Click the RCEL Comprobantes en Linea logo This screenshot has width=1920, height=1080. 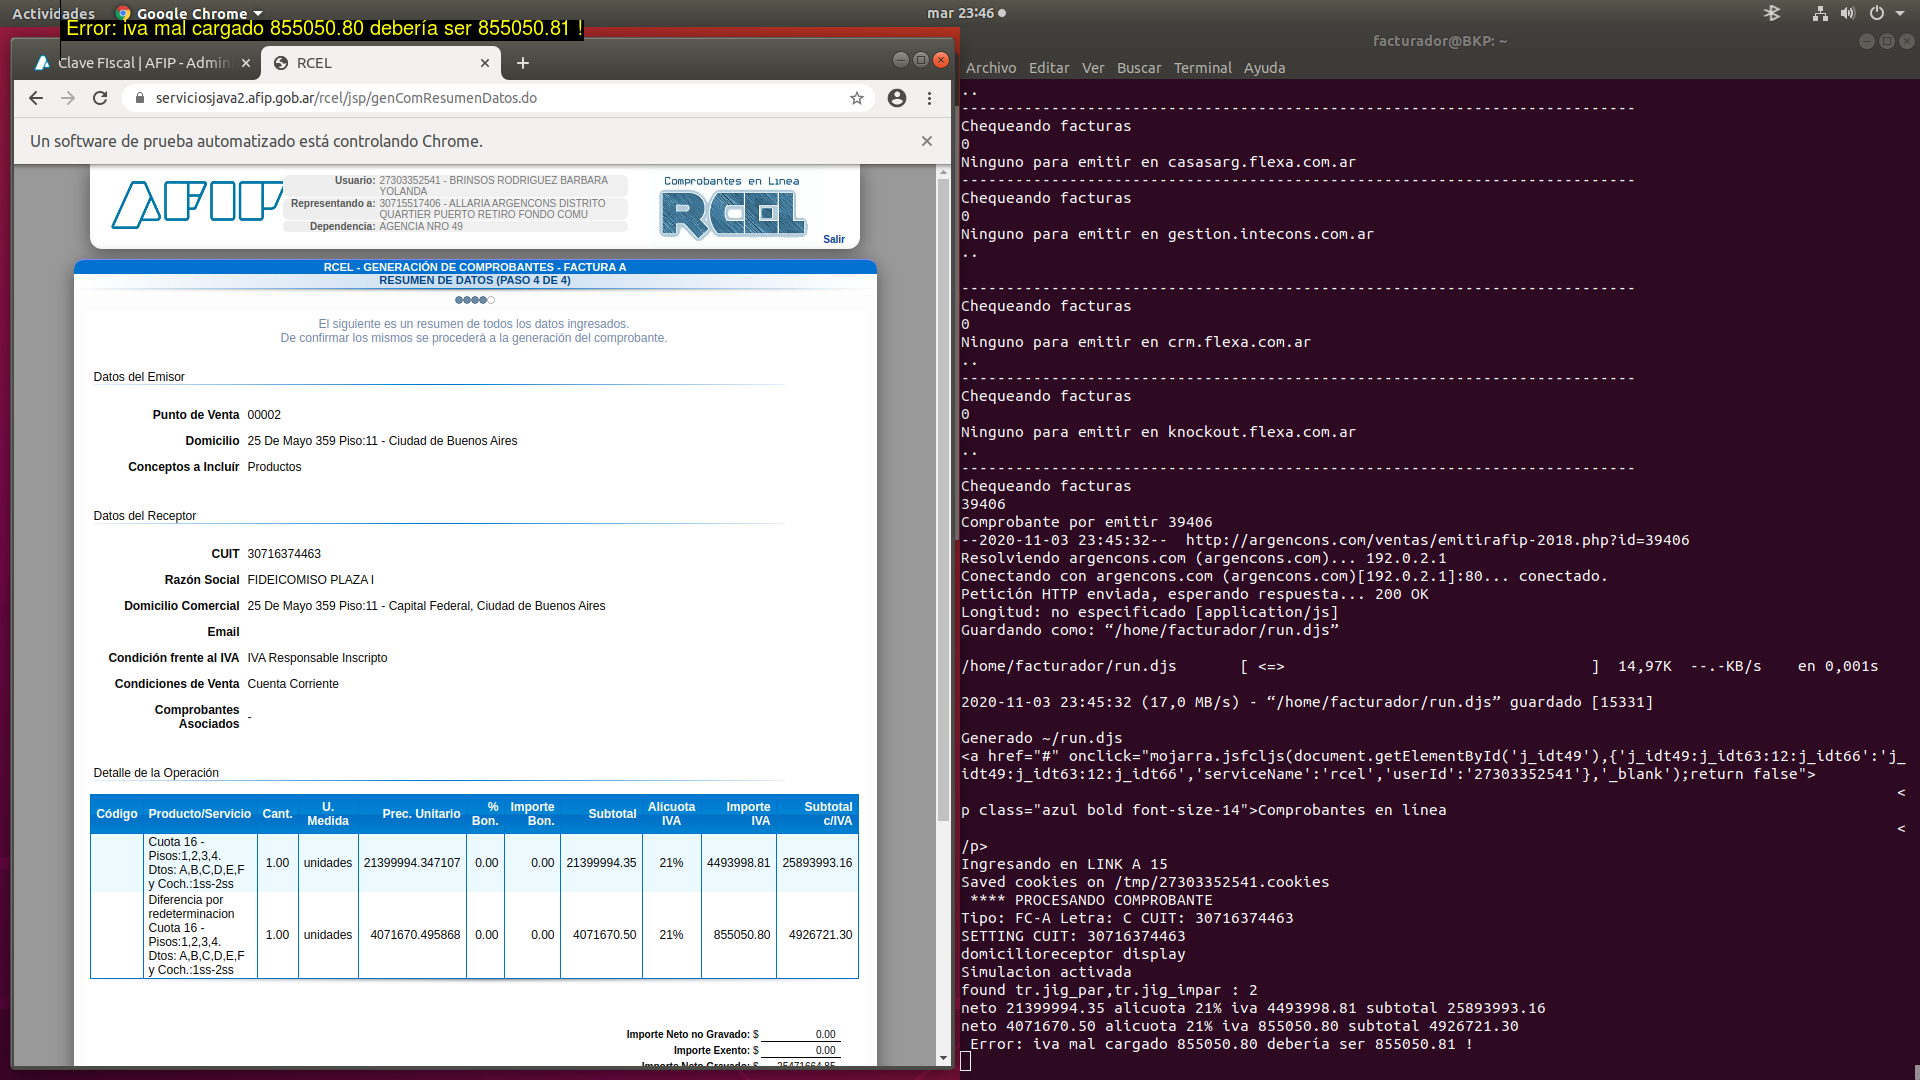click(733, 208)
